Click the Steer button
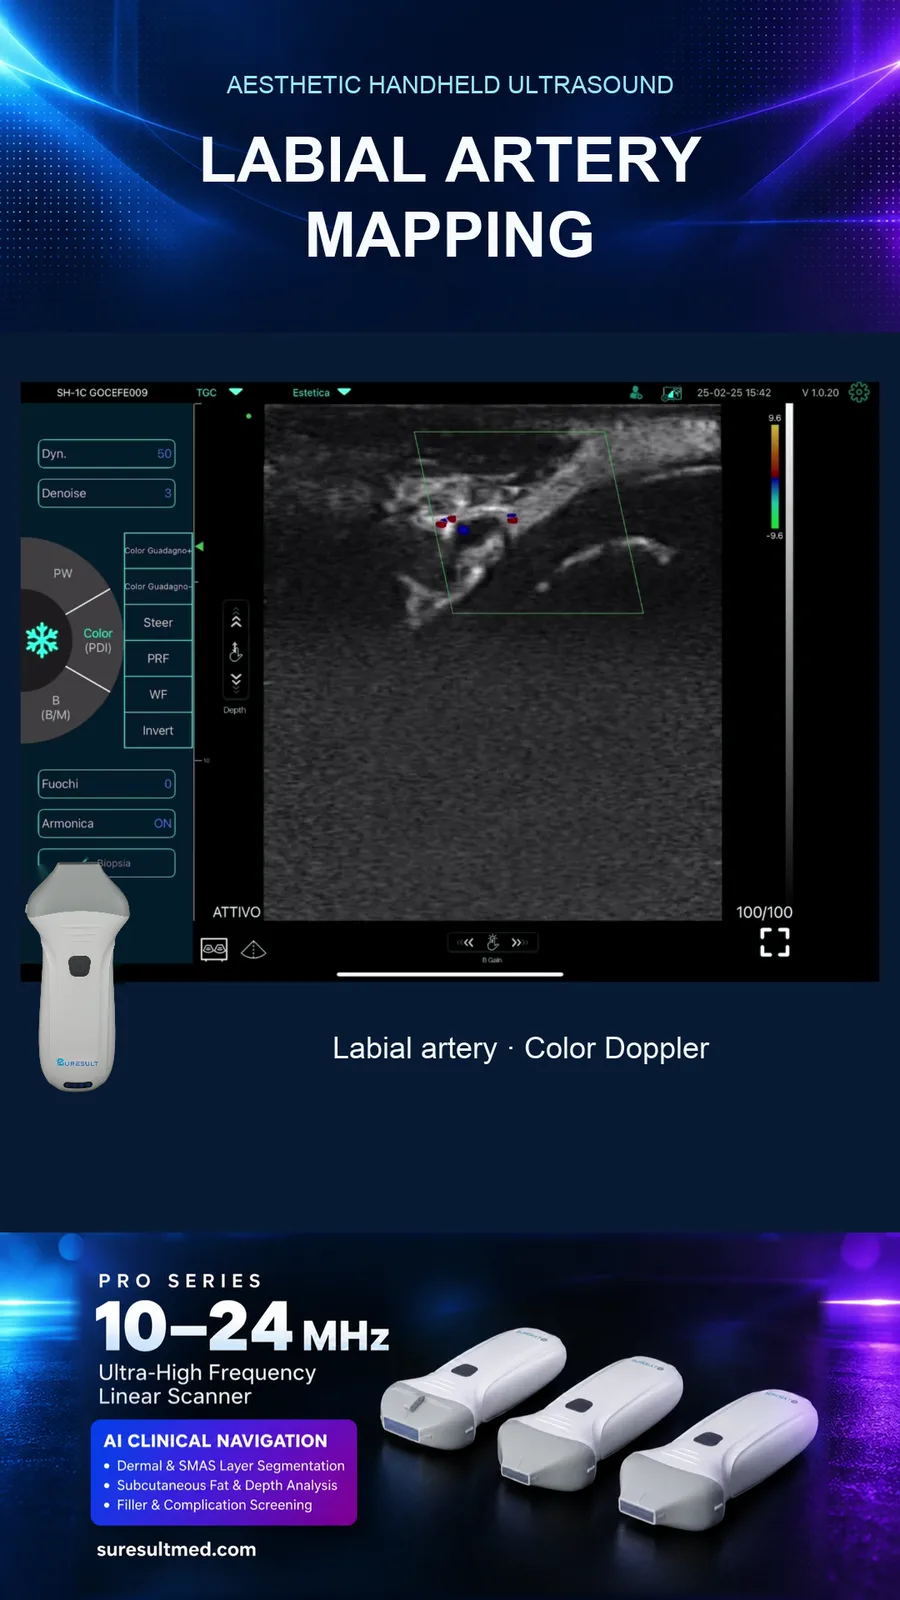 158,622
